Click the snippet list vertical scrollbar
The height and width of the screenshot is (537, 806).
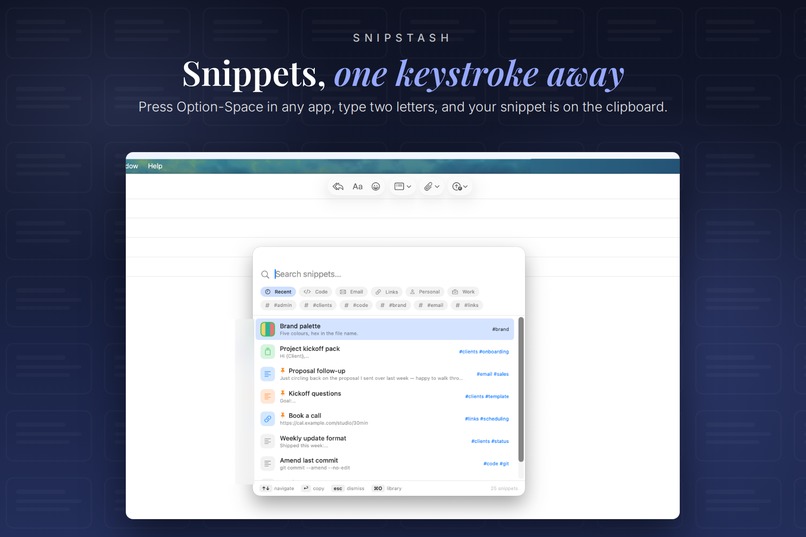[x=521, y=390]
